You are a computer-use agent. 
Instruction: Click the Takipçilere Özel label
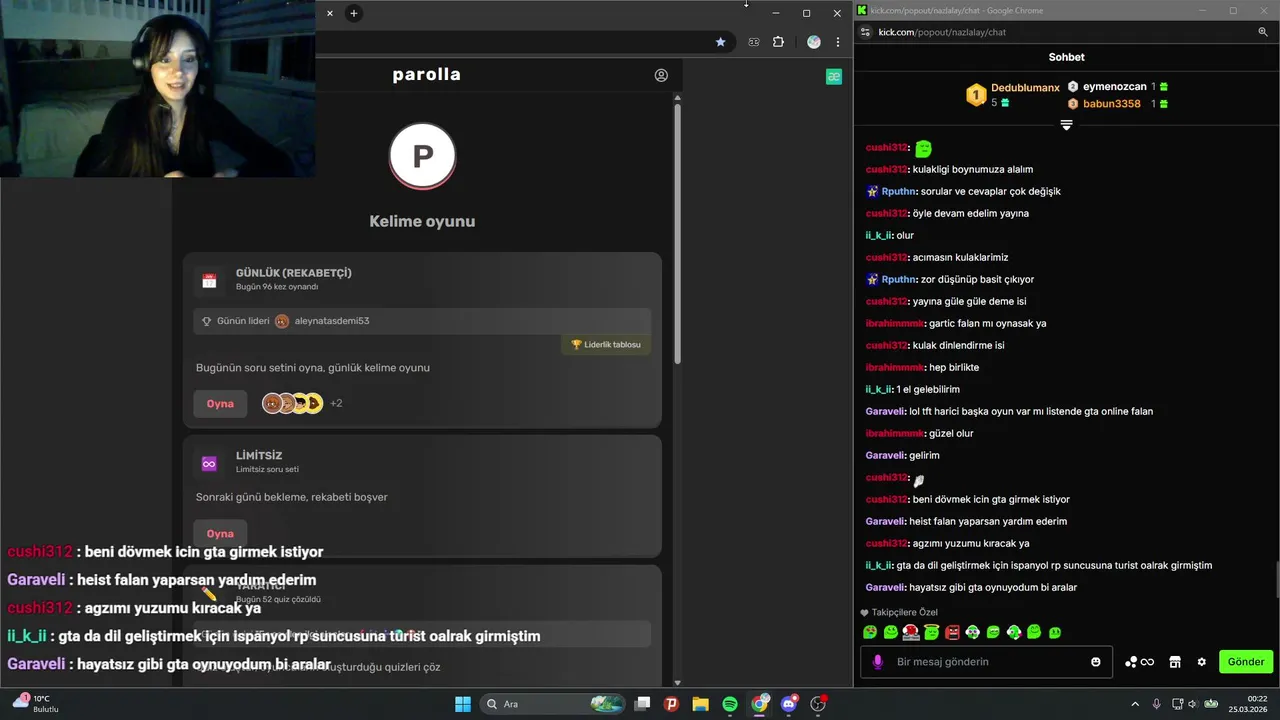click(905, 612)
